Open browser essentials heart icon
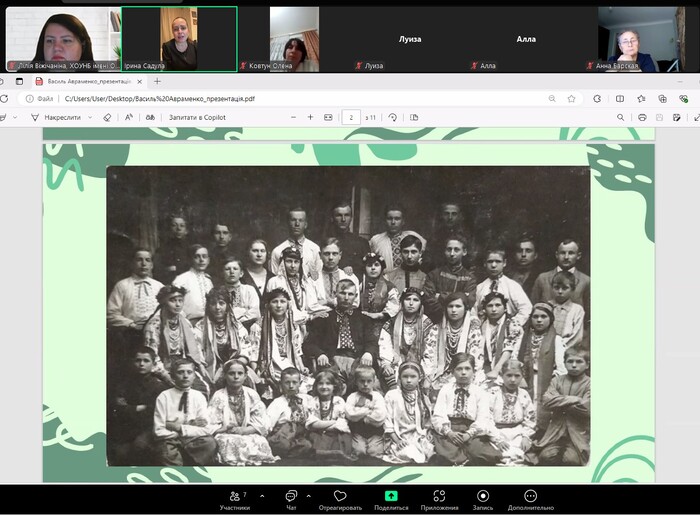 click(683, 99)
